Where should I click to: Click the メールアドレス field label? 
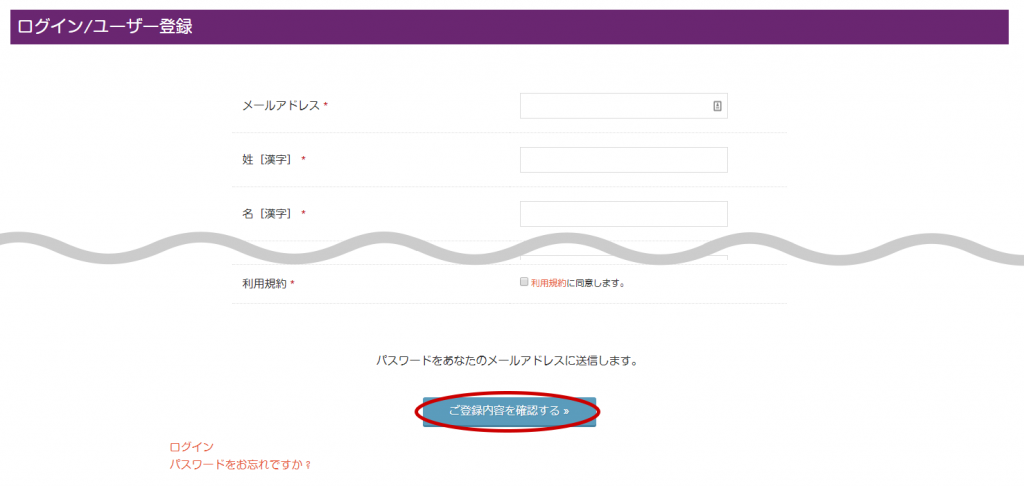(281, 106)
